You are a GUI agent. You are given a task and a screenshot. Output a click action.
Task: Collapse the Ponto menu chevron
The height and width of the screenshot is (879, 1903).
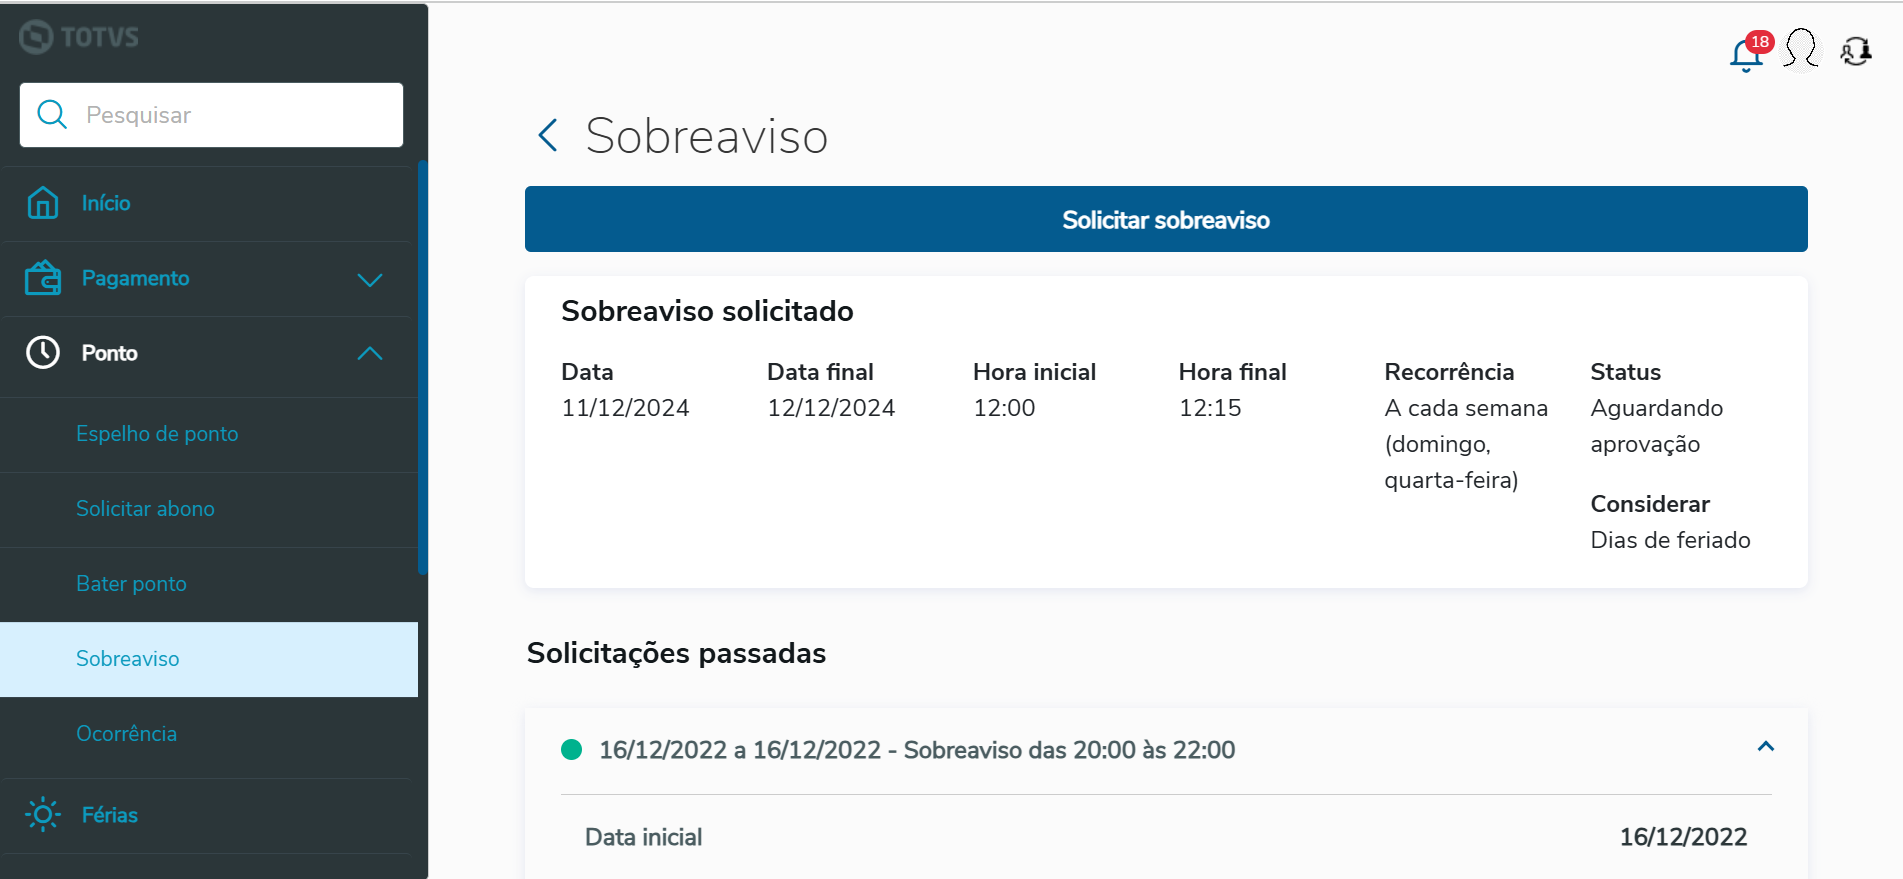370,353
